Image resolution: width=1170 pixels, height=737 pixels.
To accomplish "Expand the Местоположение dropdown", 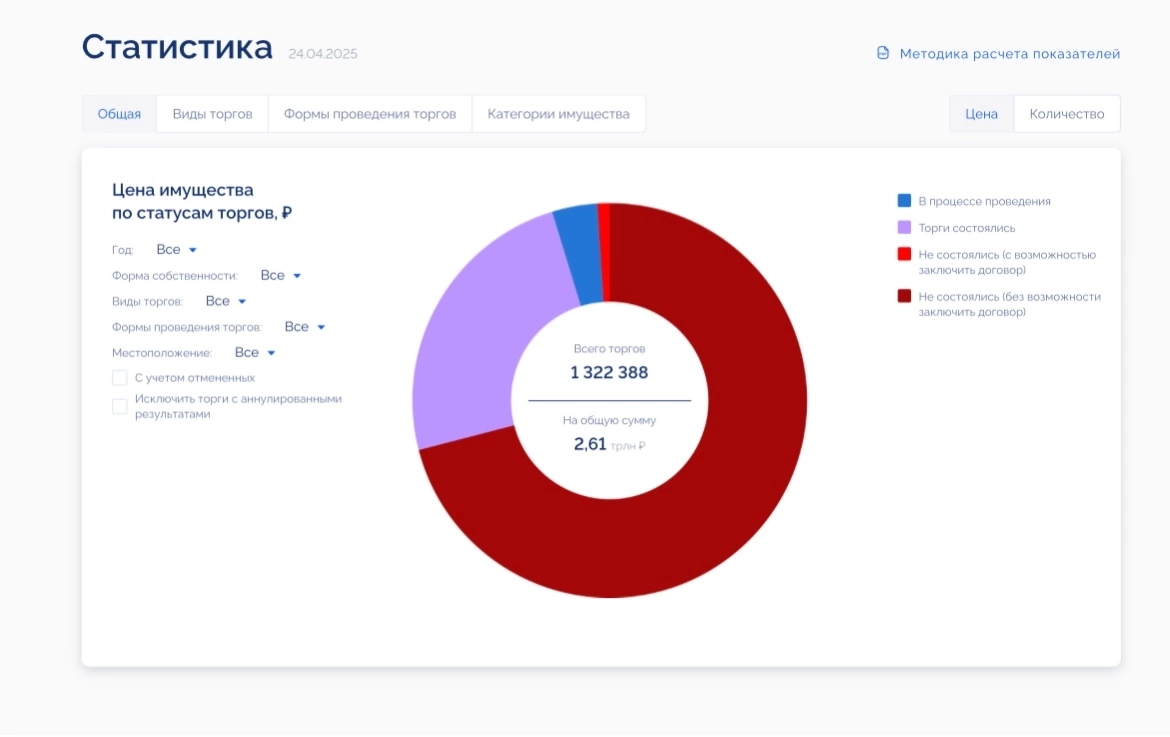I will pos(255,352).
